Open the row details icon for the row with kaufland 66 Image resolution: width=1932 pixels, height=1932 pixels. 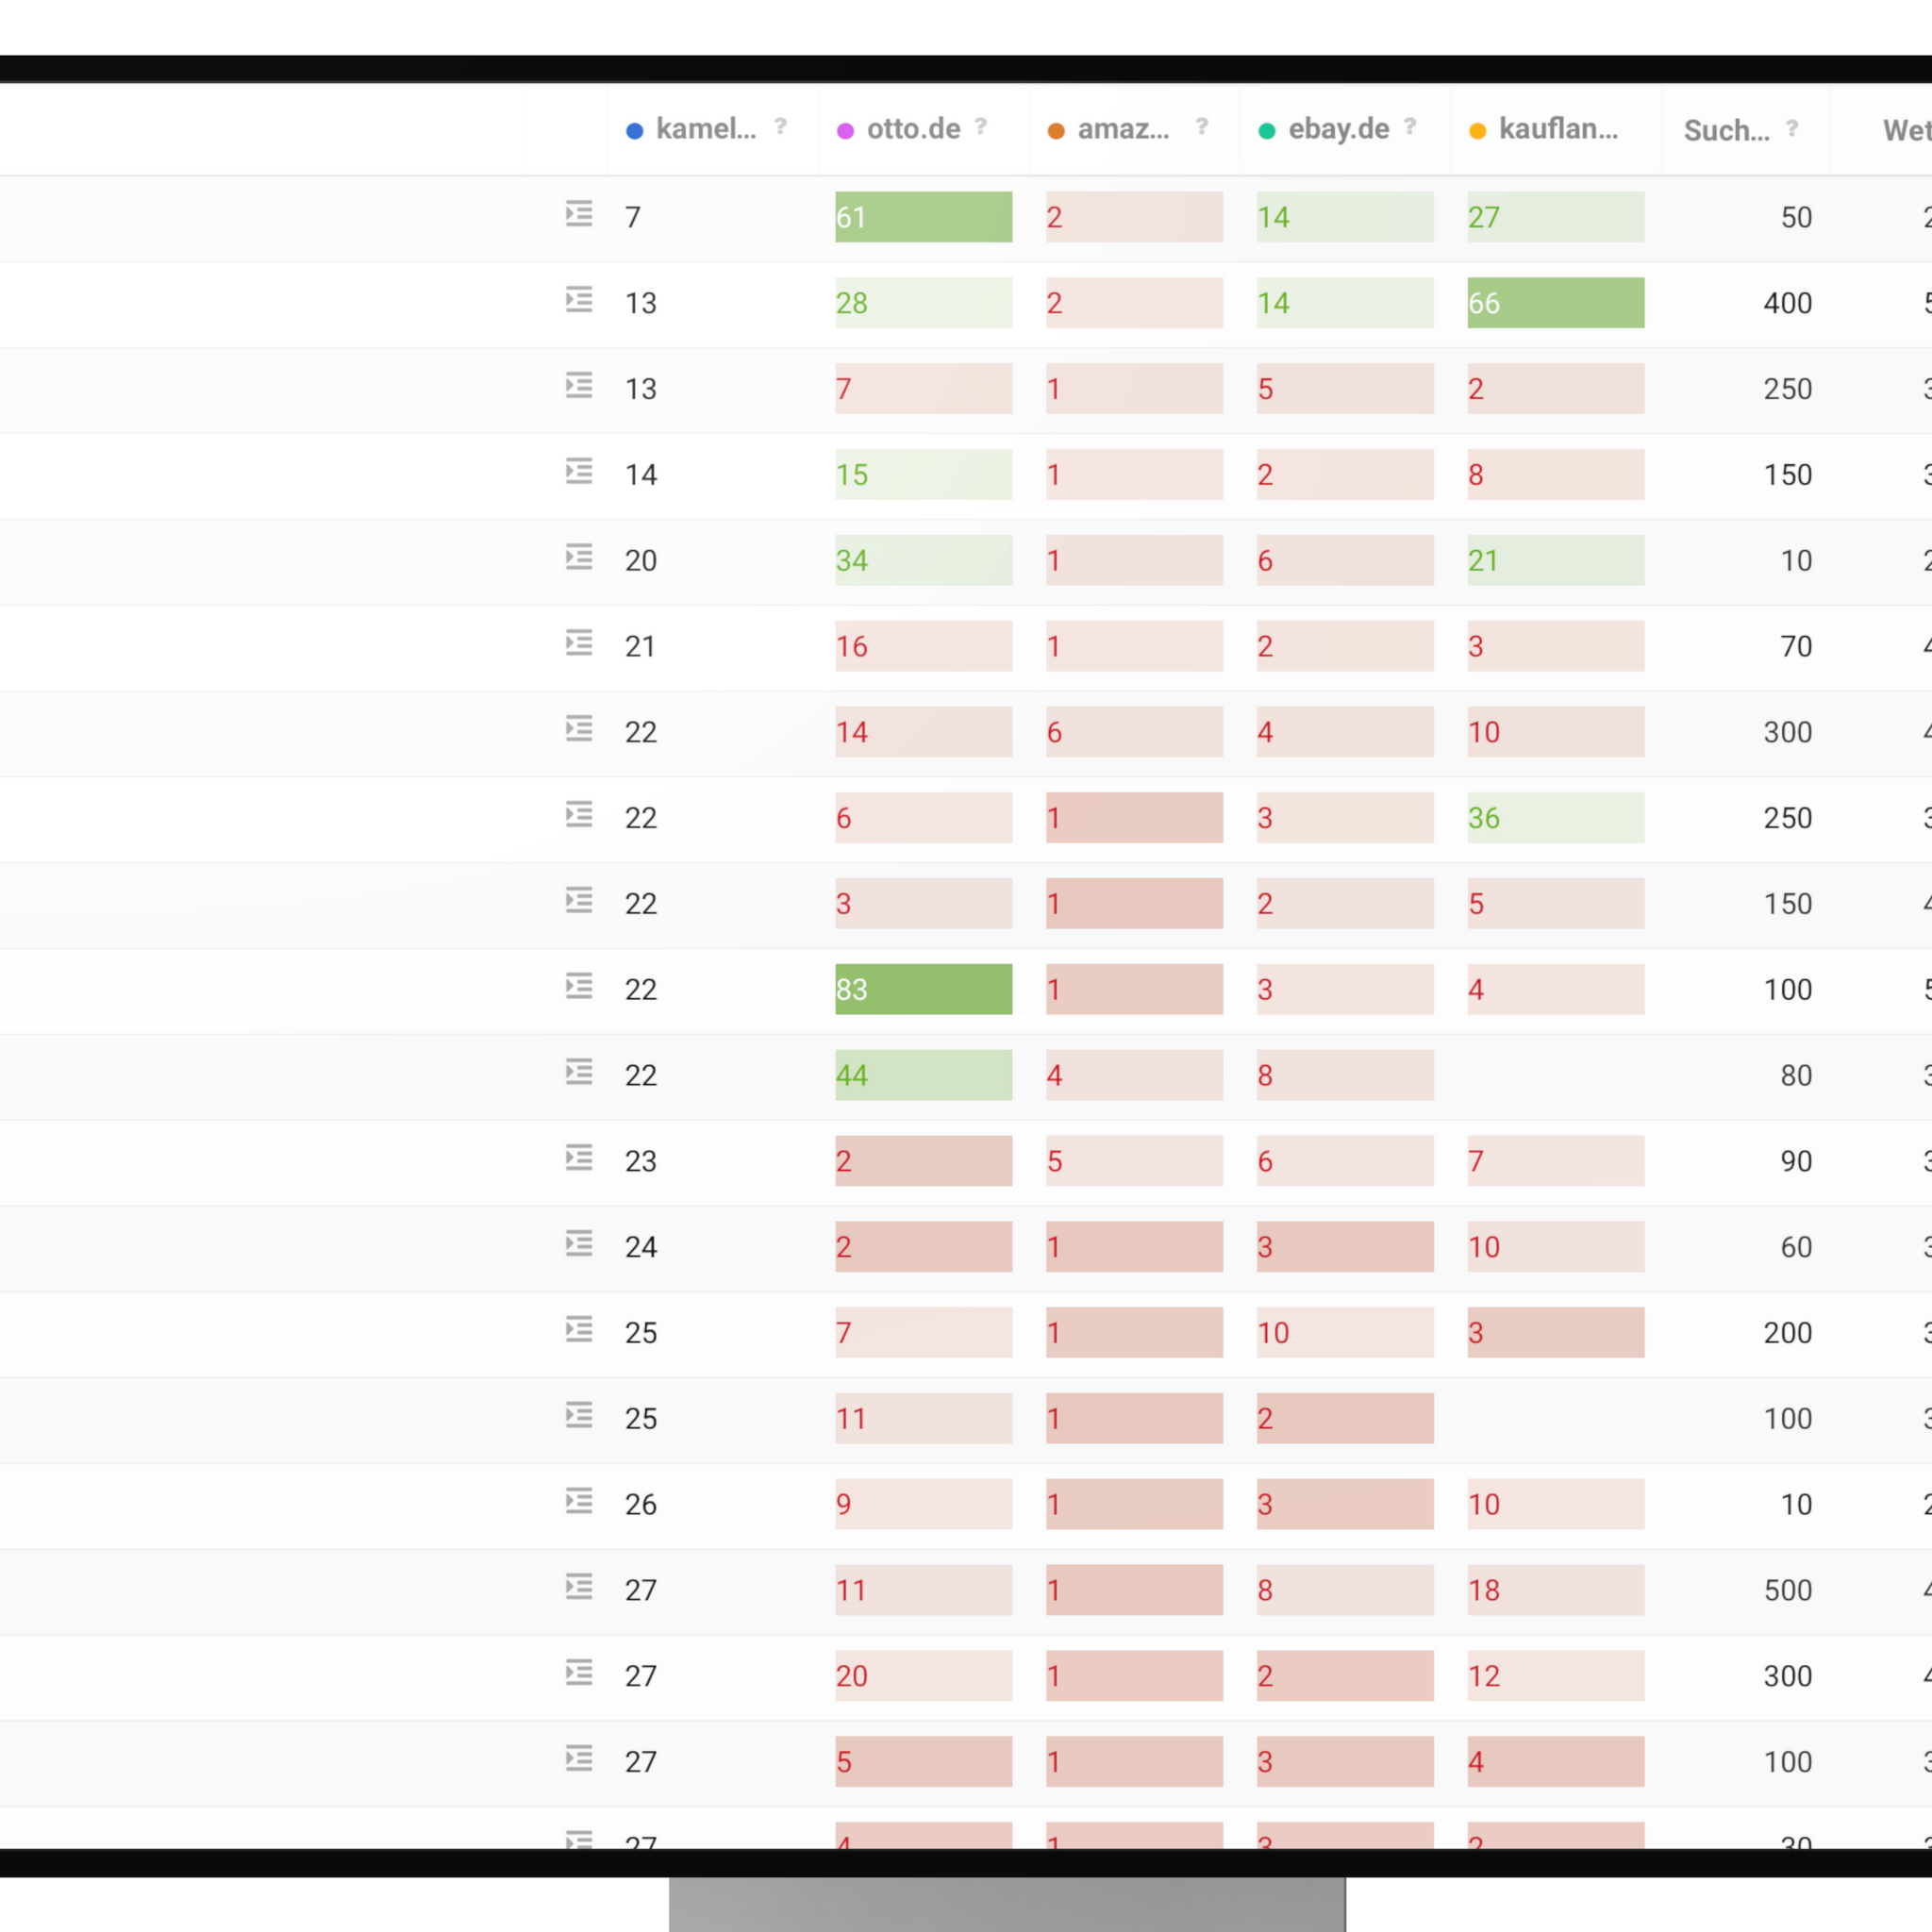click(x=579, y=300)
